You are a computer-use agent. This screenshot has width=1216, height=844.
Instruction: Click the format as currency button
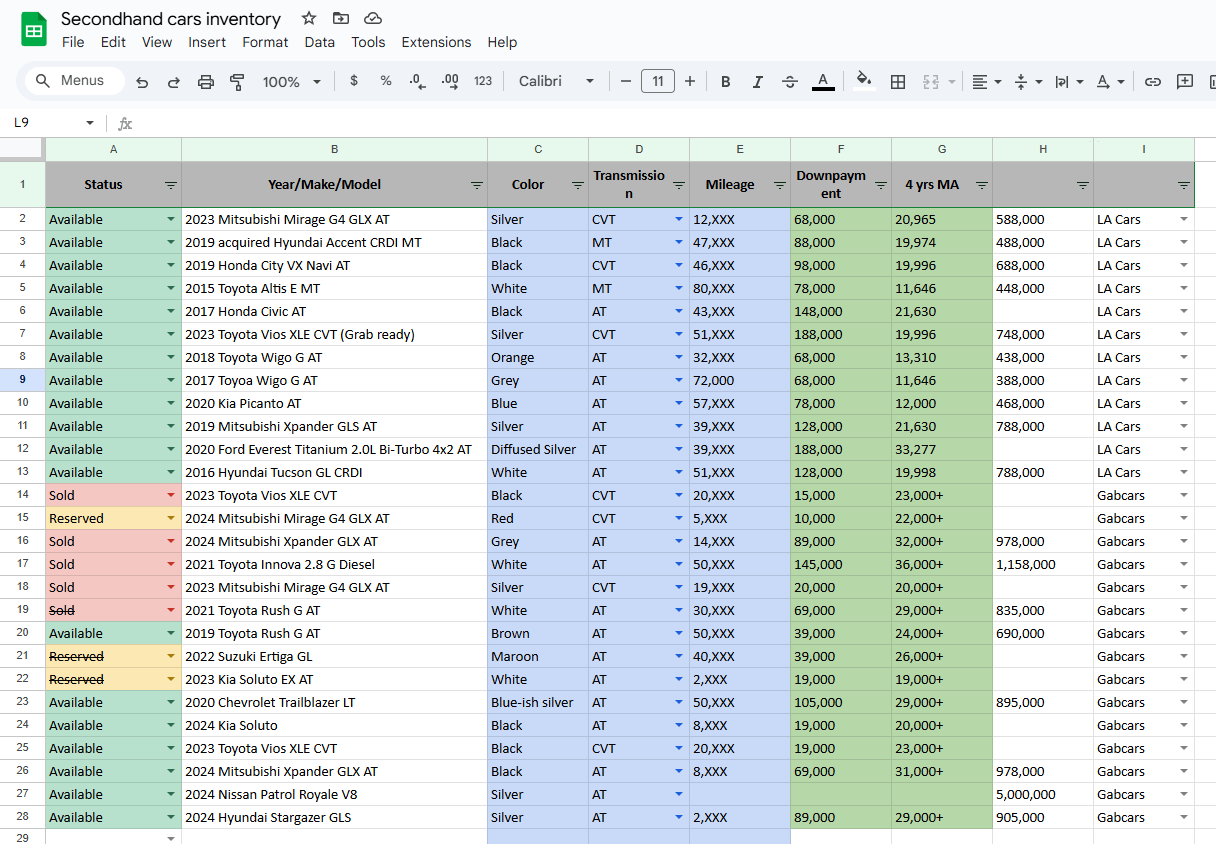coord(354,82)
